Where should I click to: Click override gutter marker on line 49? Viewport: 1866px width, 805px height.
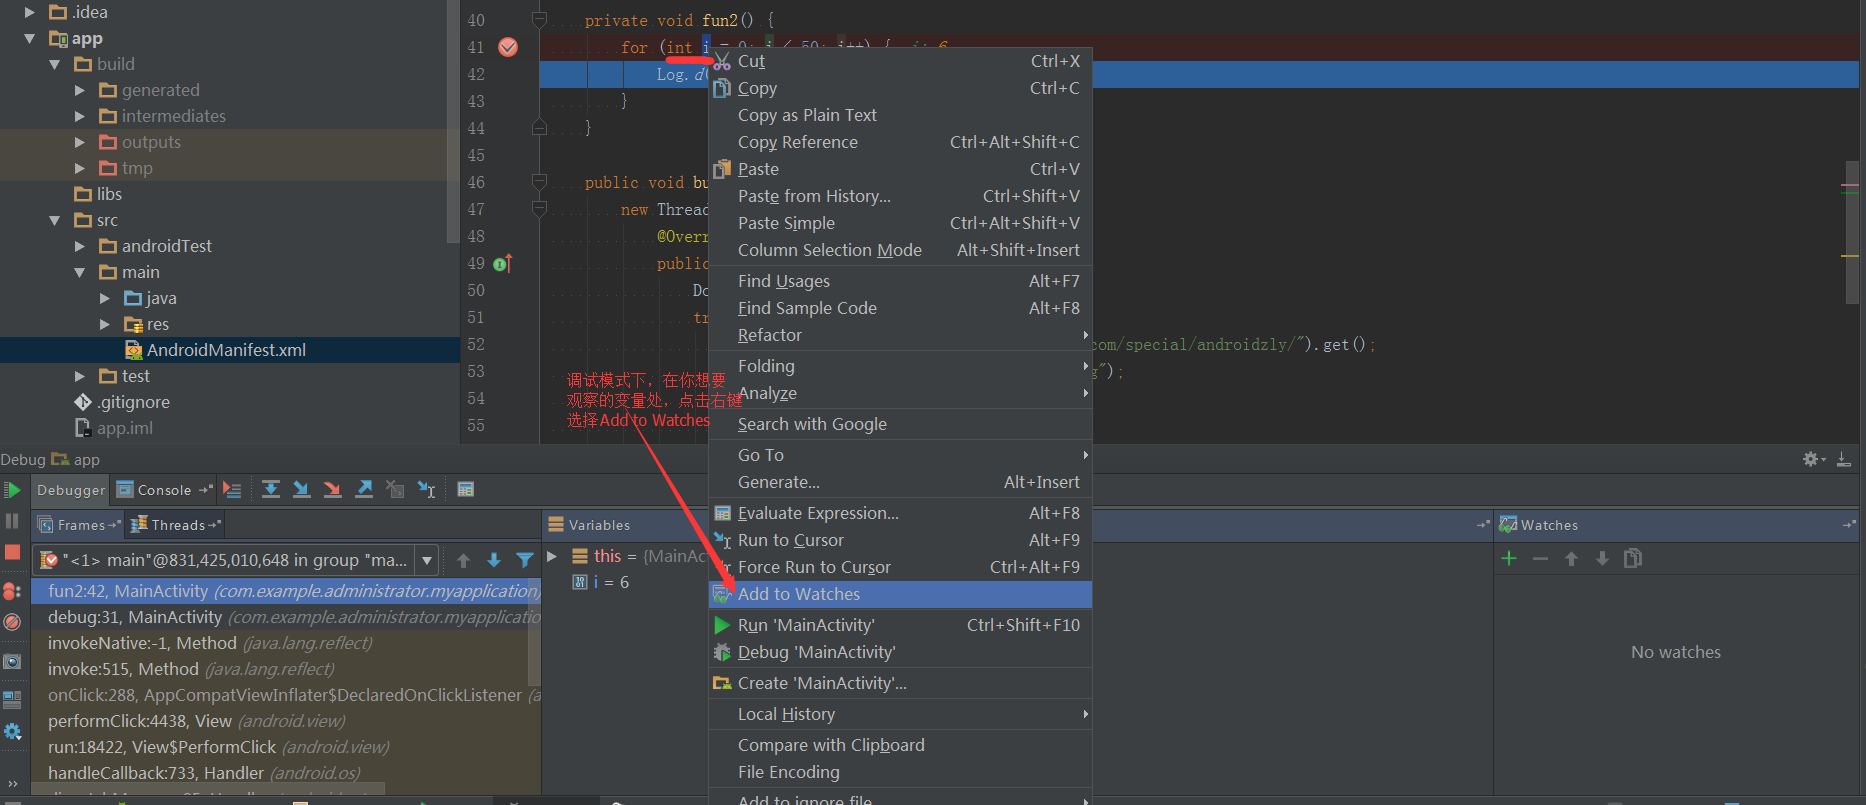[x=502, y=263]
